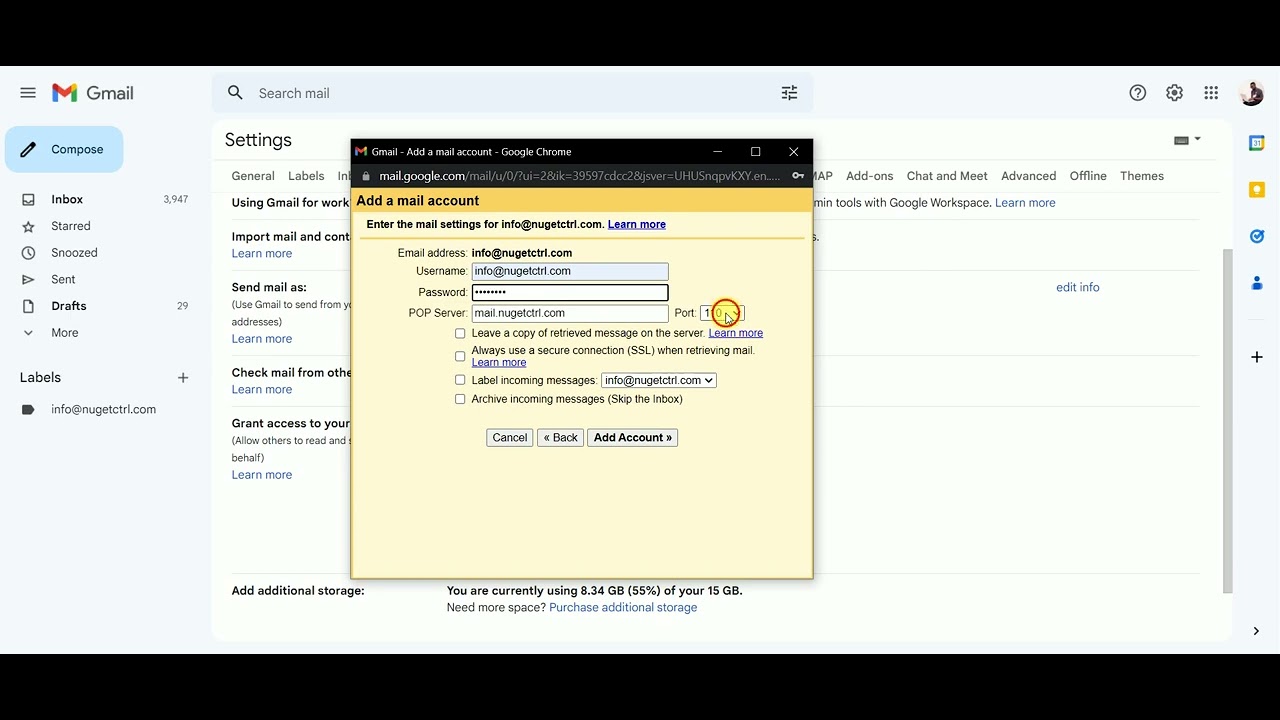Image resolution: width=1280 pixels, height=720 pixels.
Task: Click Learn more under SSL option
Action: pos(499,362)
